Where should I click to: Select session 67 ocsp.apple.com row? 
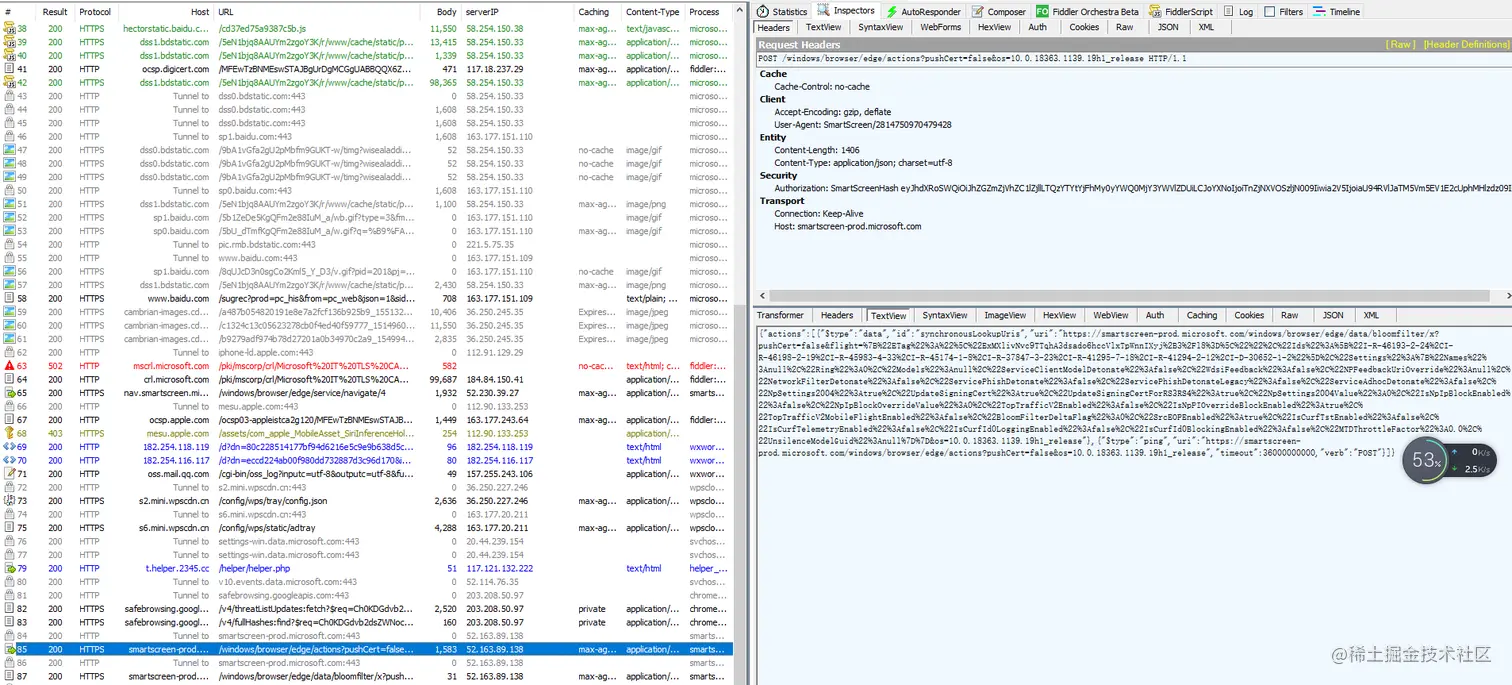tap(367, 420)
